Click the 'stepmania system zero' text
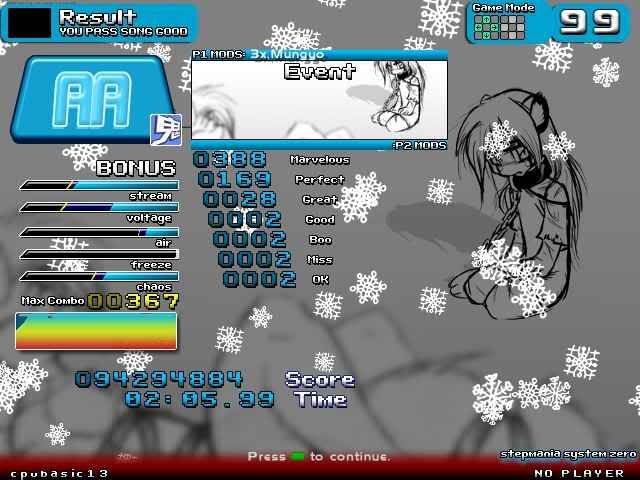 click(x=568, y=454)
